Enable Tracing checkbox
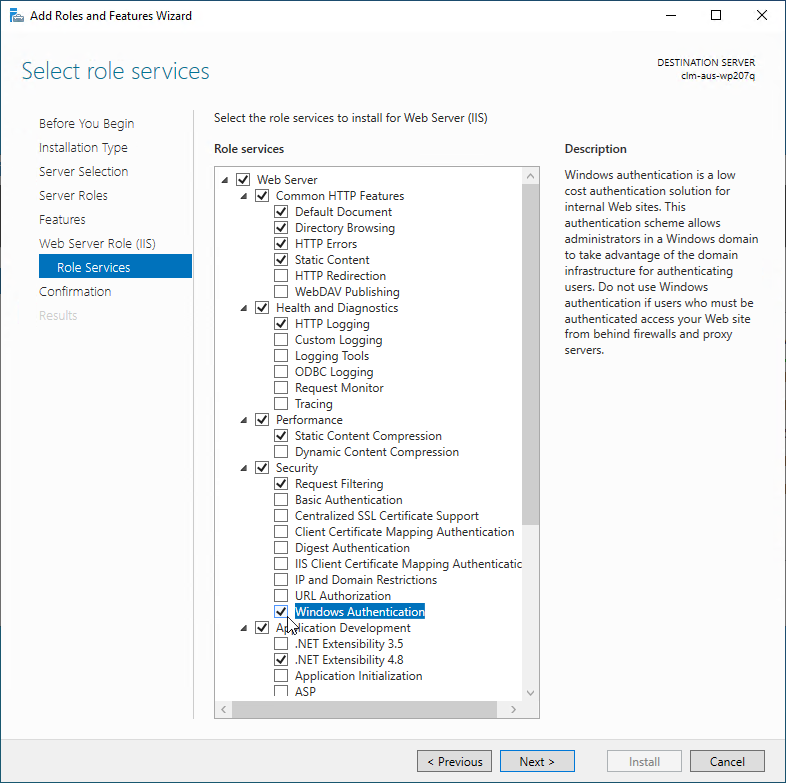 [281, 404]
